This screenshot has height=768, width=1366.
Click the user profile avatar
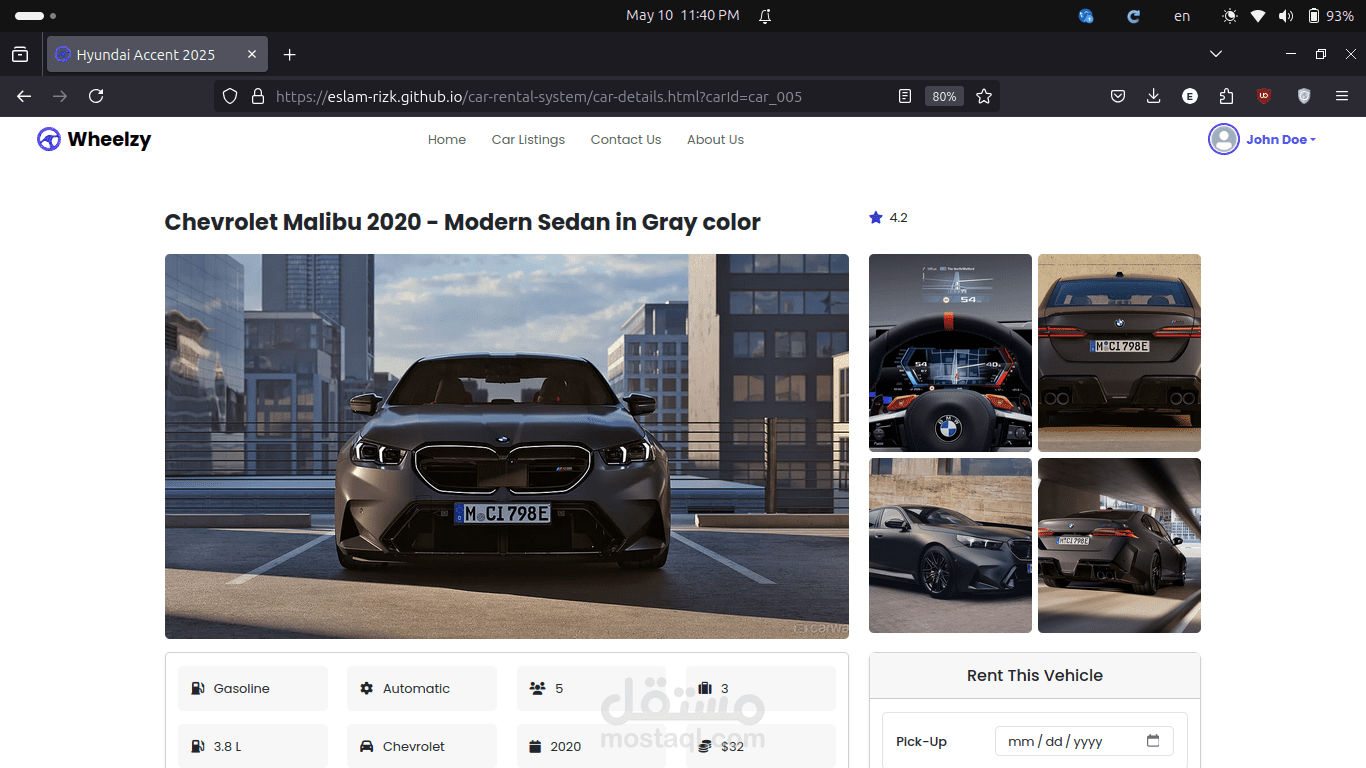(1224, 139)
